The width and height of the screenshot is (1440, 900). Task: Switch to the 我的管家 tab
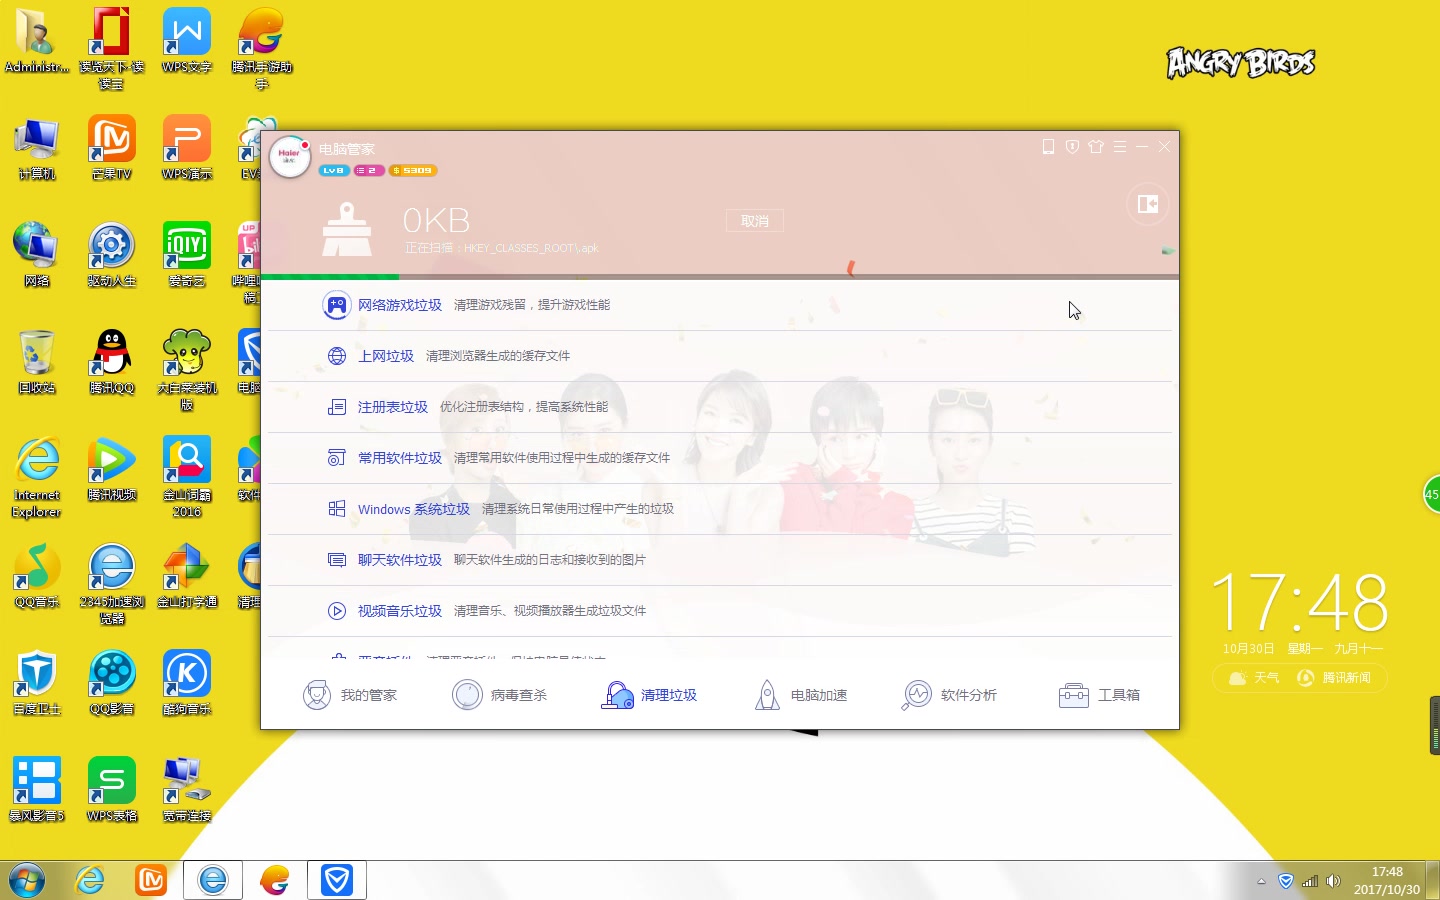point(350,695)
